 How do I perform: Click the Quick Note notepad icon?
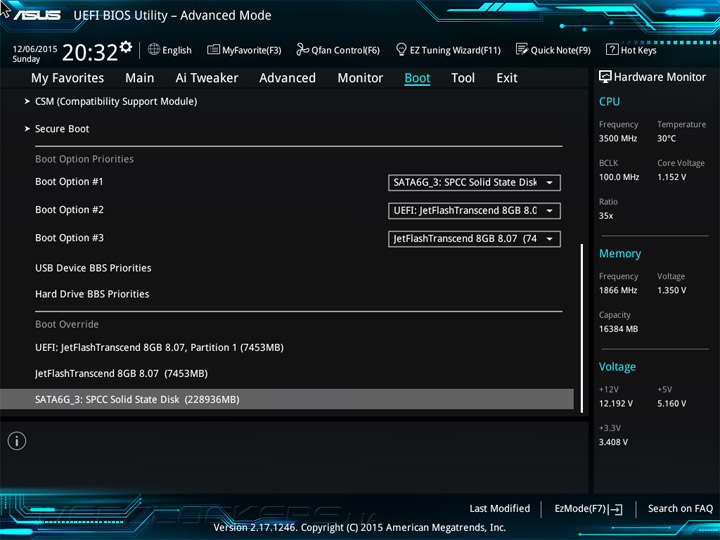click(x=522, y=49)
